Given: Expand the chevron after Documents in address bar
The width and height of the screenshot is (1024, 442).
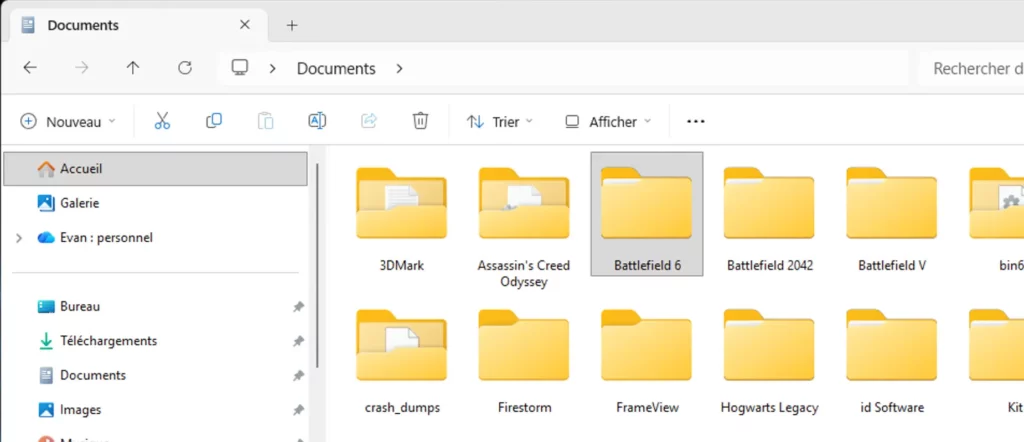Looking at the screenshot, I should click(x=400, y=69).
